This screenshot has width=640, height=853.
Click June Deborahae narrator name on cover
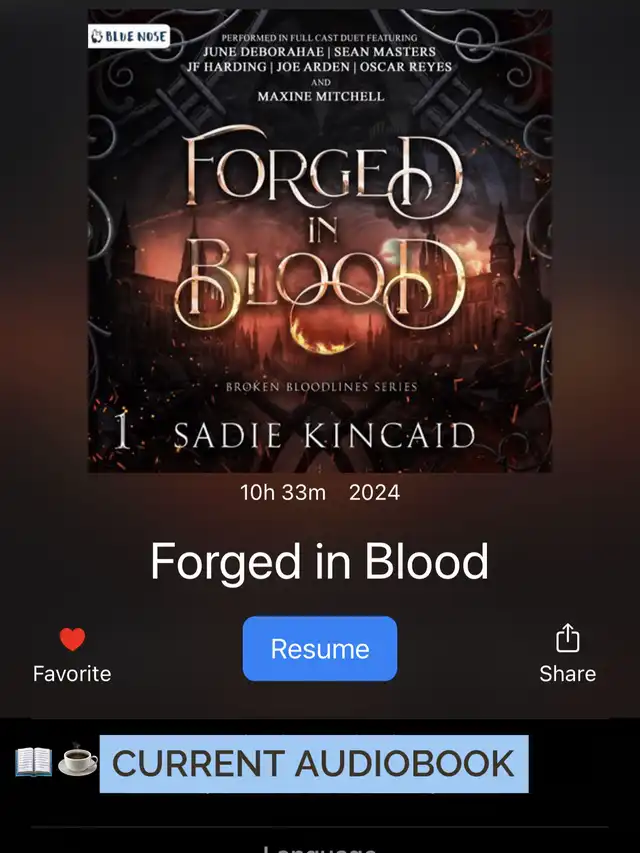pos(263,52)
